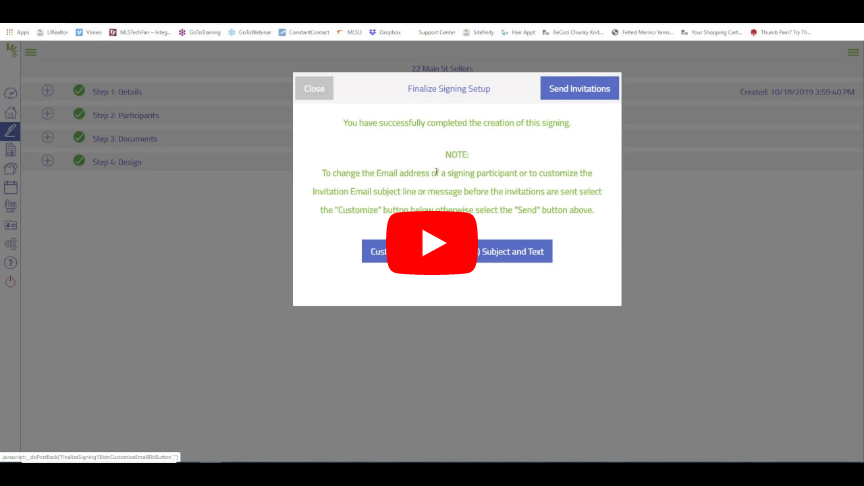Open the home icon in sidebar
This screenshot has width=864, height=486.
[x=11, y=112]
